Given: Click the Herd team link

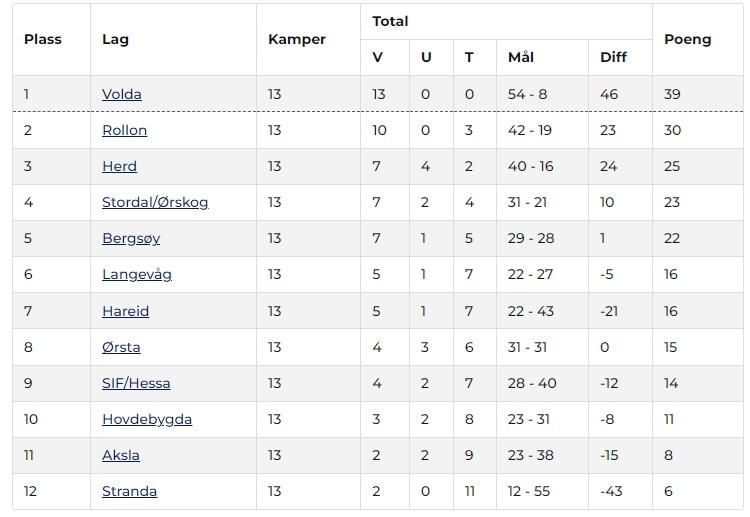Looking at the screenshot, I should pyautogui.click(x=119, y=166).
